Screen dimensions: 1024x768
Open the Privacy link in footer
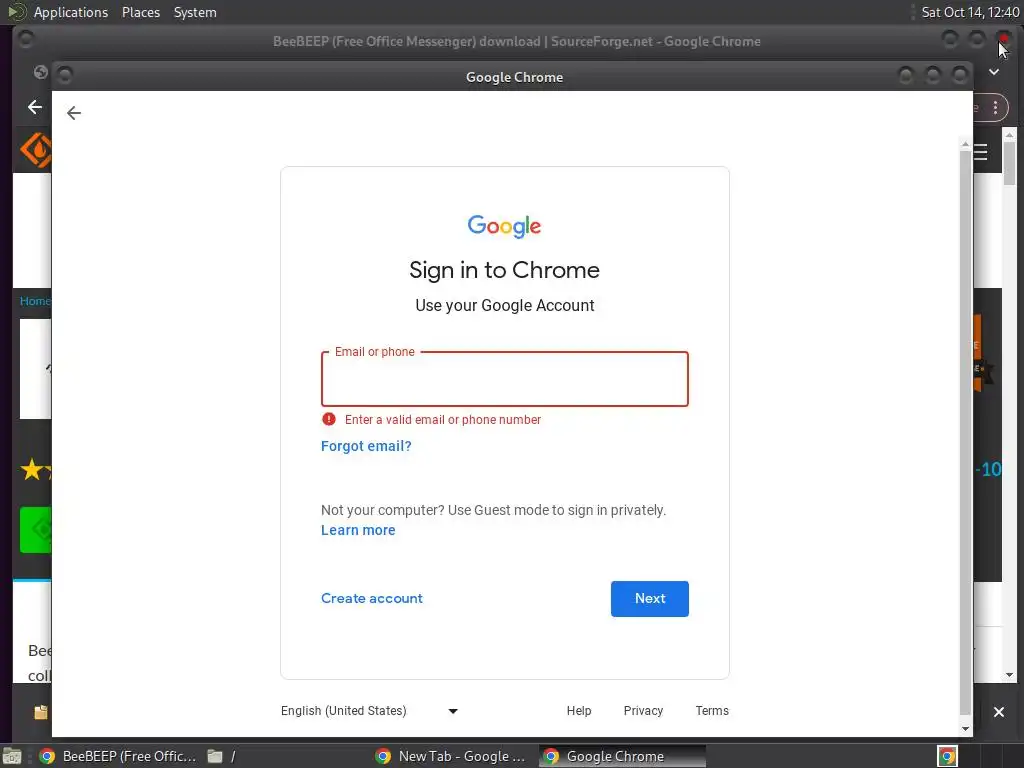[643, 711]
